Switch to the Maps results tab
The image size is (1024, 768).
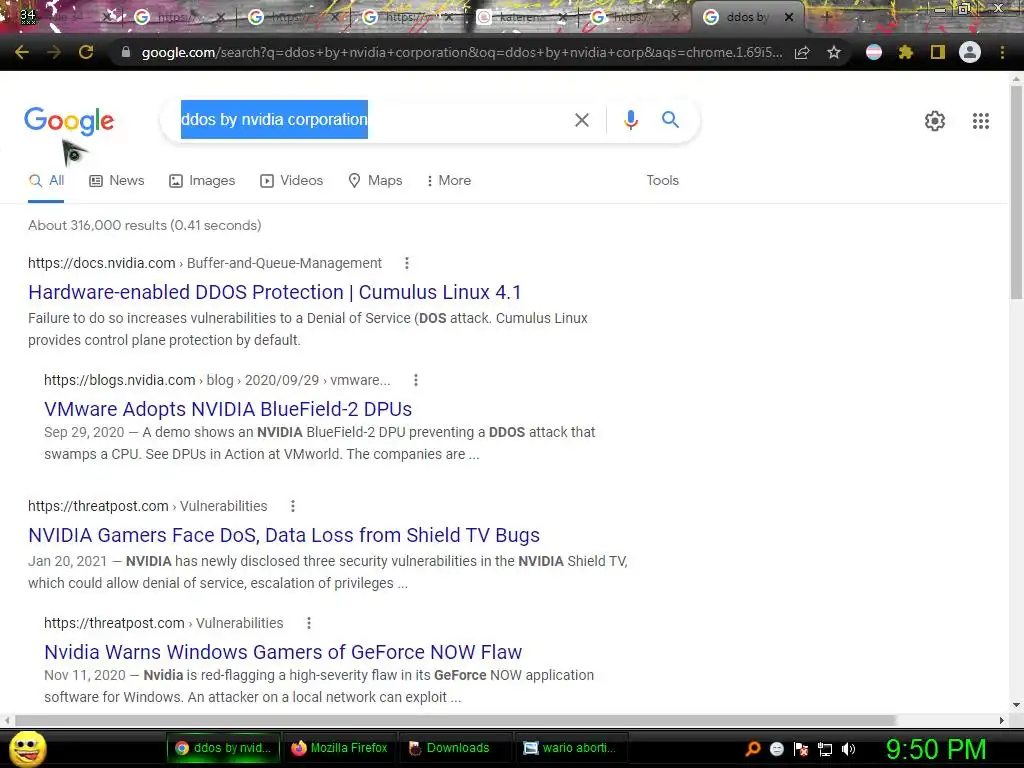(x=375, y=180)
